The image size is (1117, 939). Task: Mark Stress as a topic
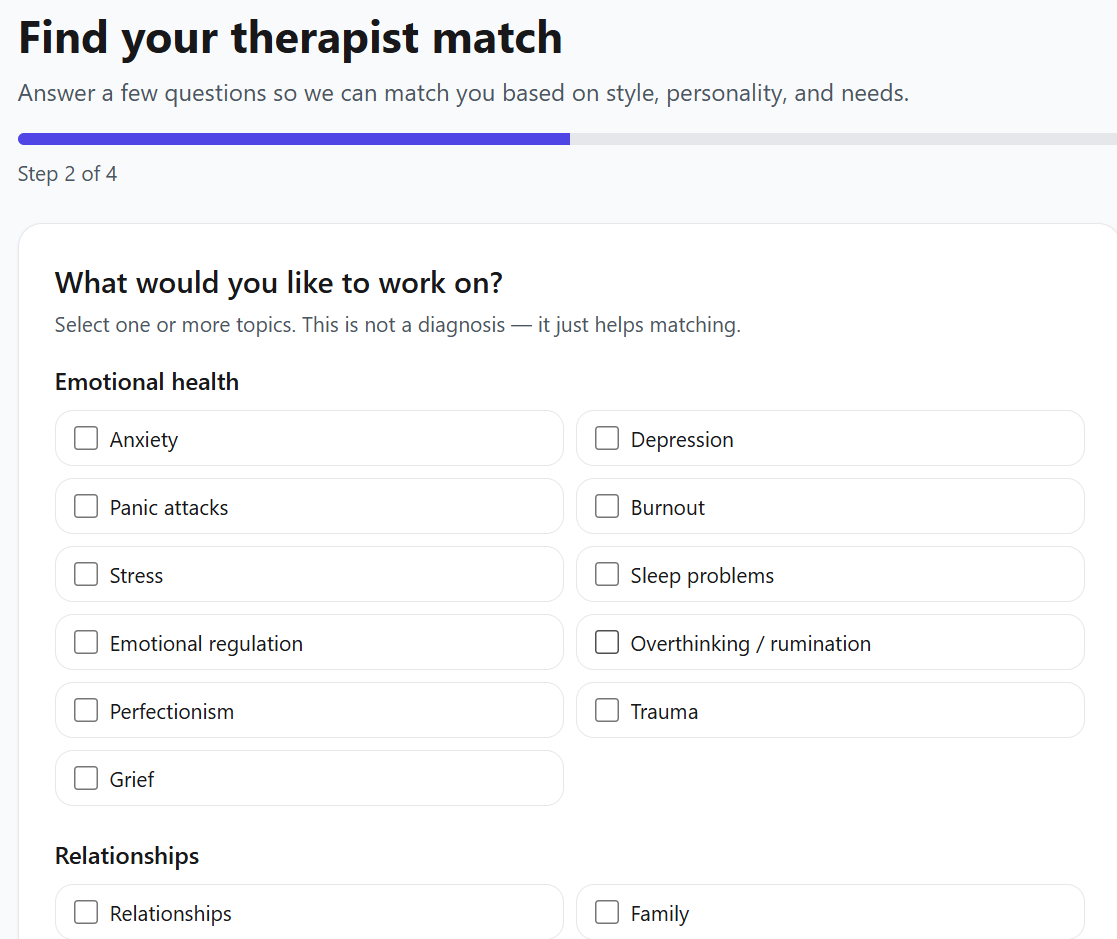pyautogui.click(x=86, y=575)
